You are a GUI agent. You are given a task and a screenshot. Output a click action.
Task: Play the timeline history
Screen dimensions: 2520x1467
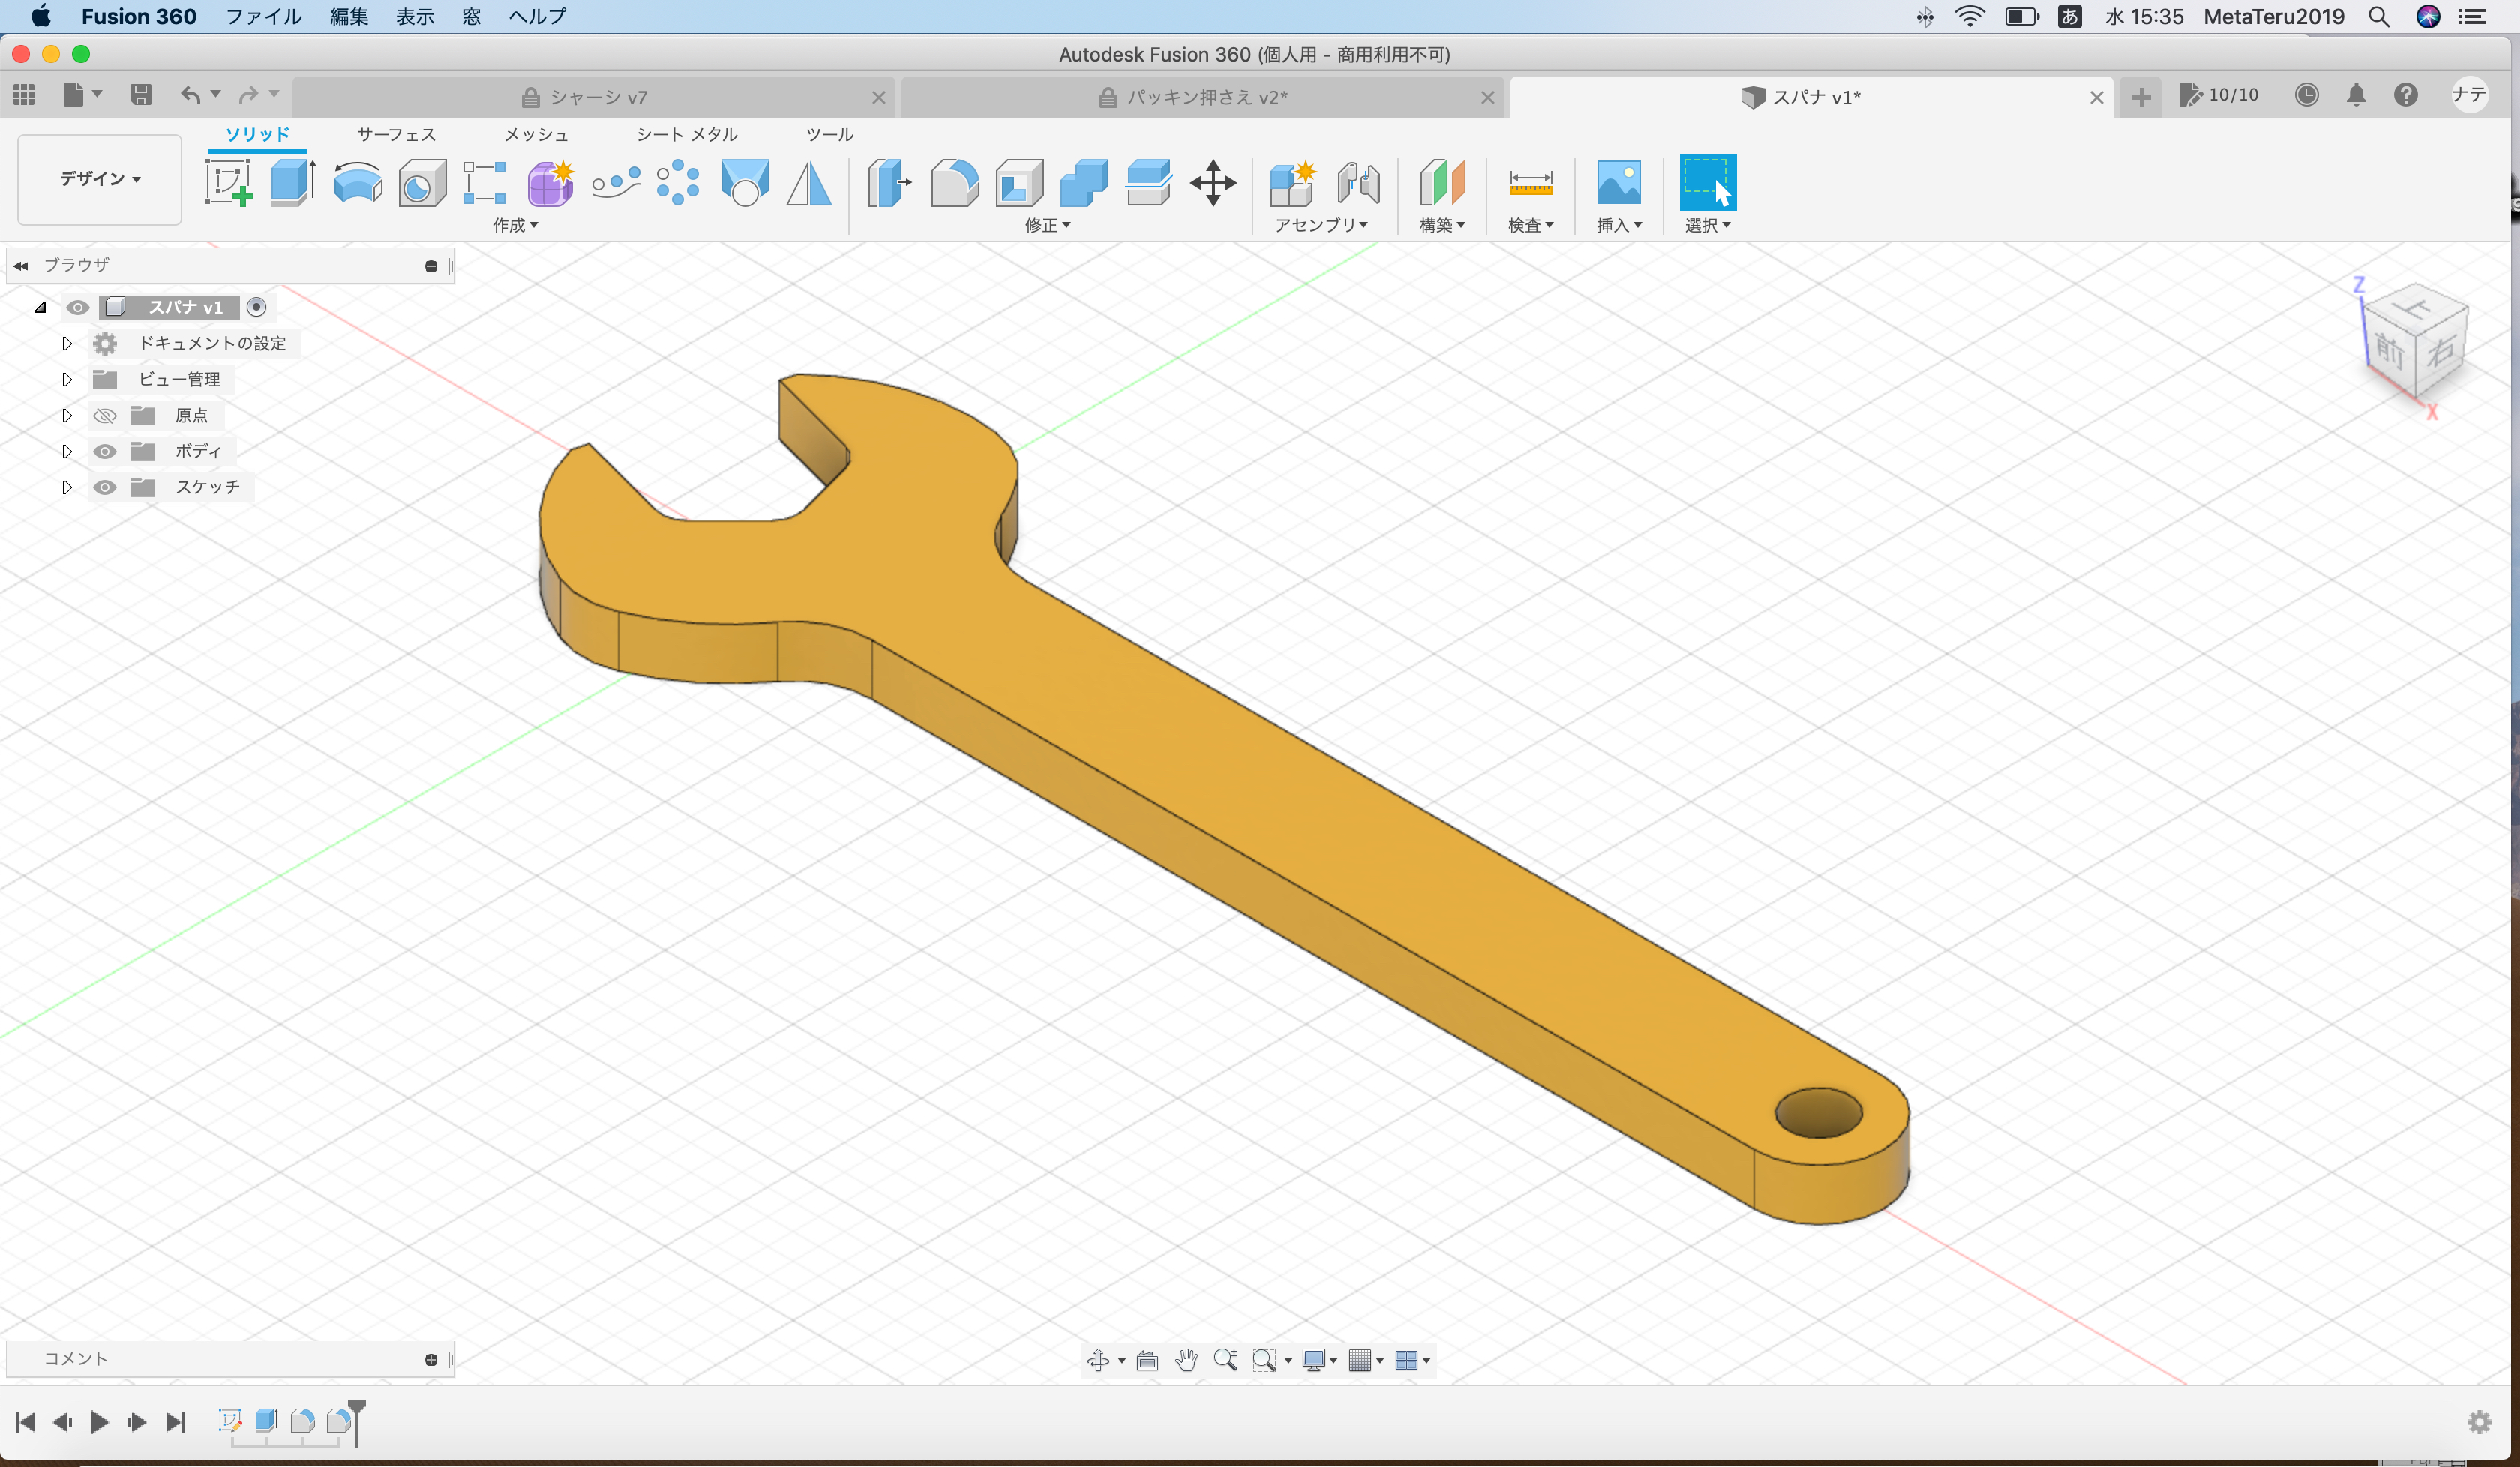pos(99,1421)
